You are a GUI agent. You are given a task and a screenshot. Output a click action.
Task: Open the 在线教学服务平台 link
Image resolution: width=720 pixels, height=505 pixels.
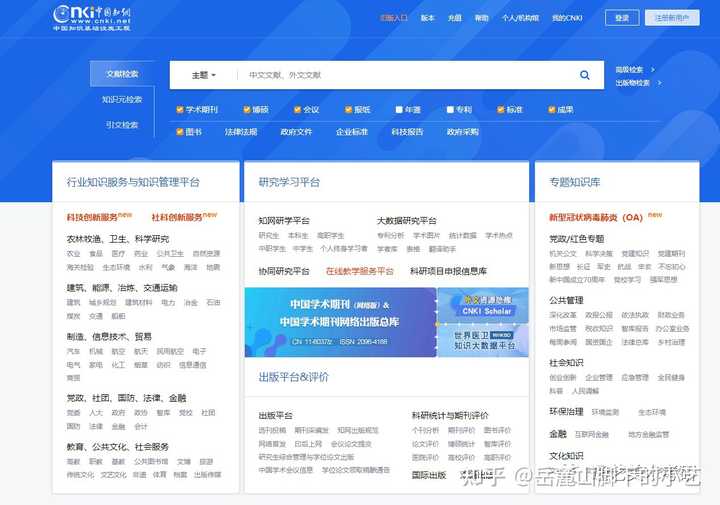360,271
